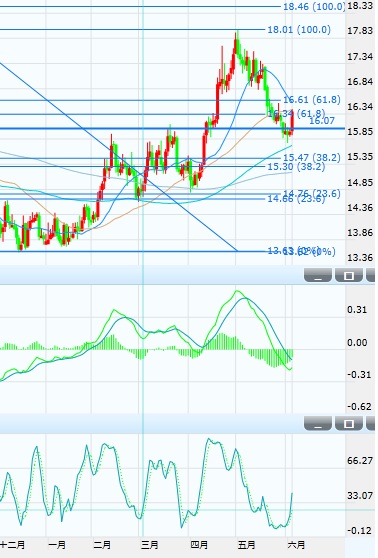378x558 pixels.
Task: Select the 18.46 (100.0) Fibonacci label
Action: coord(314,6)
